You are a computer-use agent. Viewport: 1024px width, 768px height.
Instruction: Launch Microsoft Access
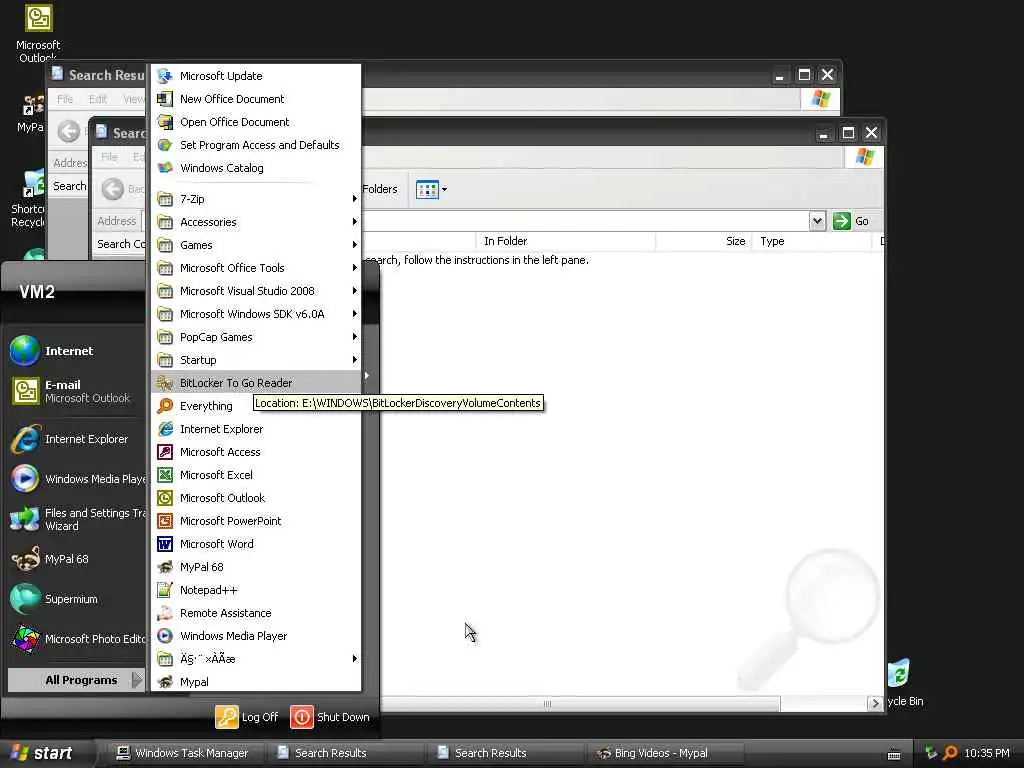(x=256, y=452)
